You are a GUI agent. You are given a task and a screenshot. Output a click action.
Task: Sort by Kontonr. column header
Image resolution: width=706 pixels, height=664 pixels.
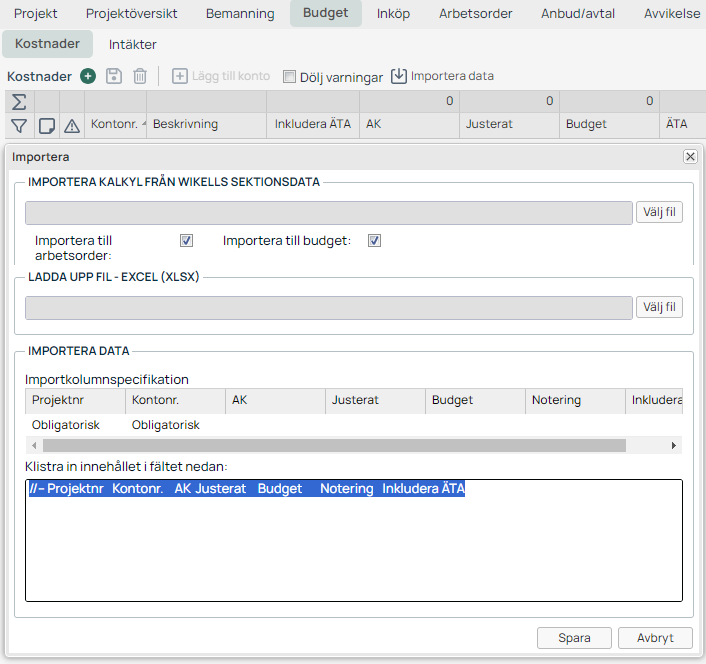pyautogui.click(x=115, y=124)
